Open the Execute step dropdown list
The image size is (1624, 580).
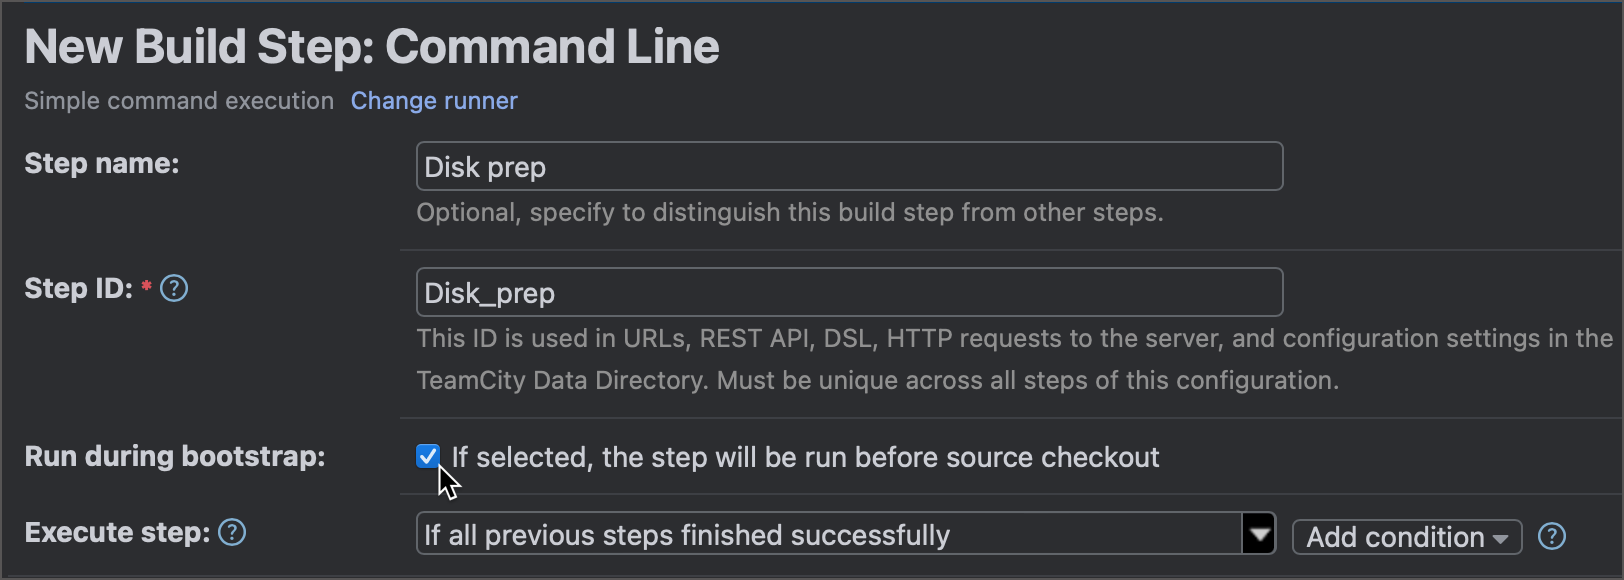point(830,534)
